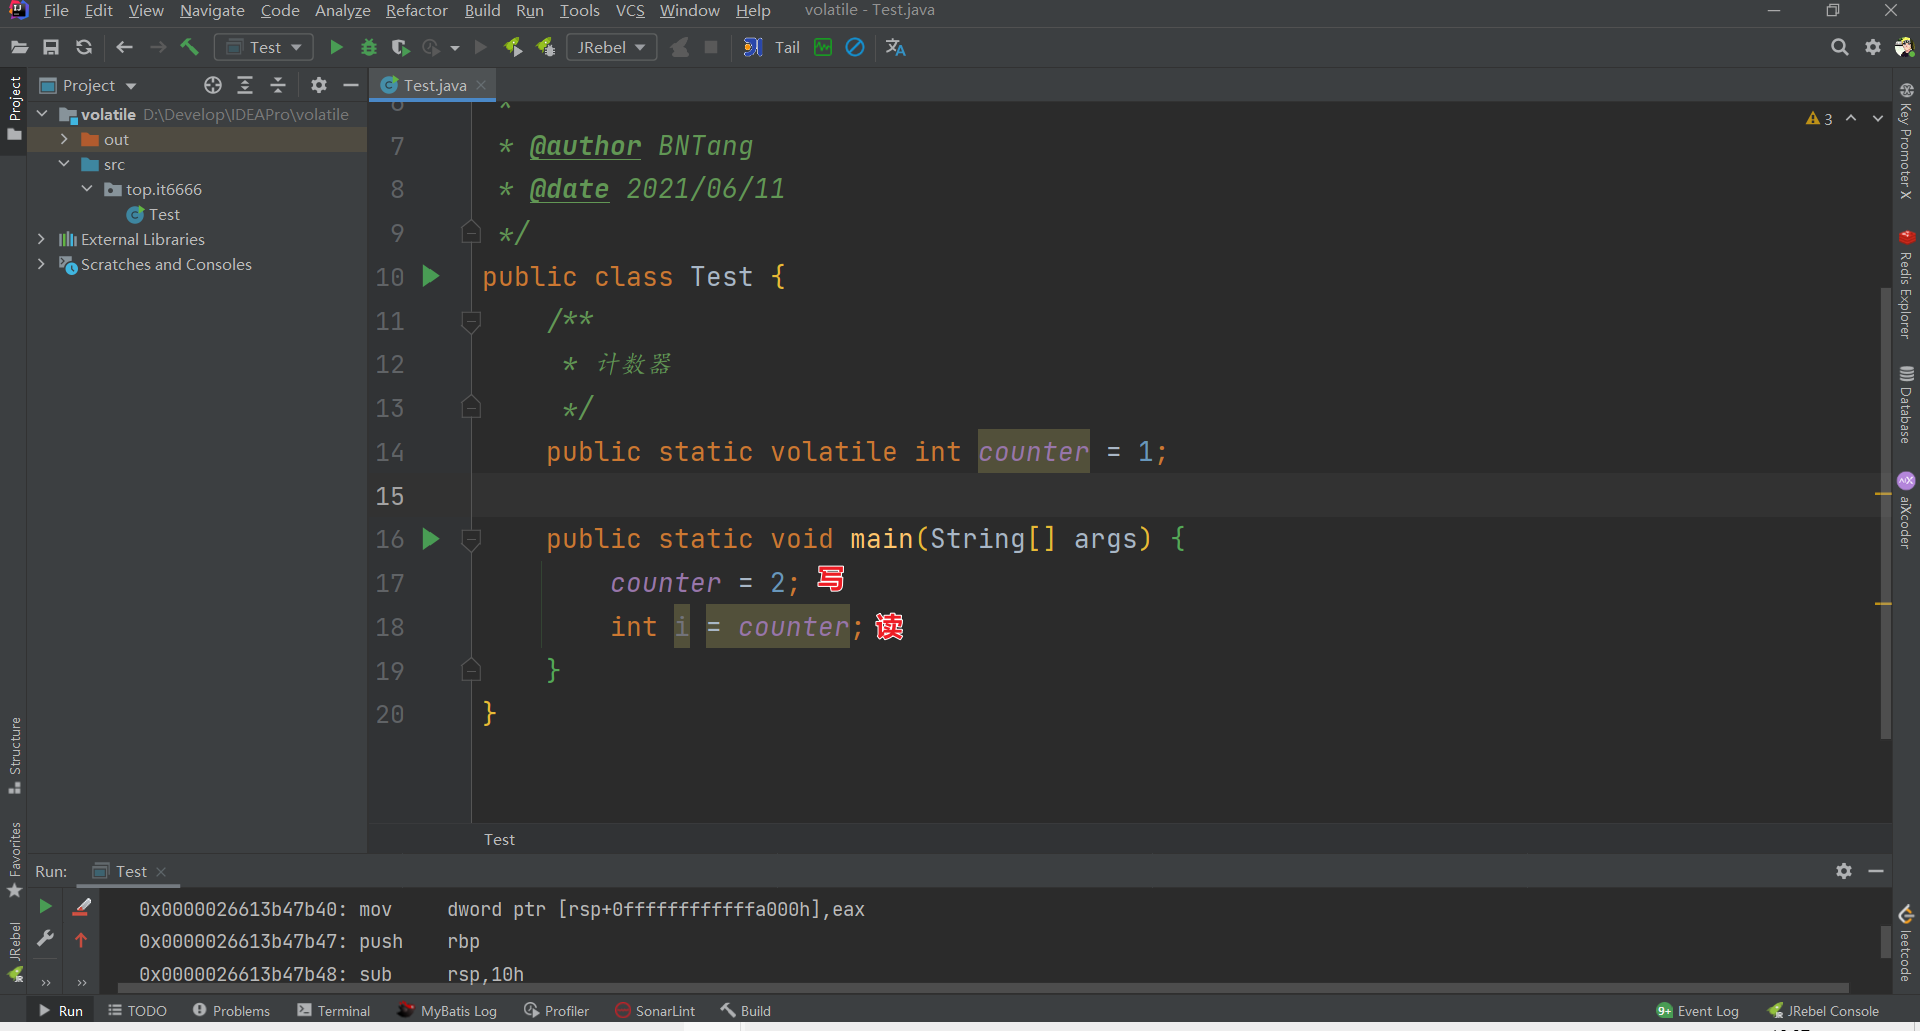This screenshot has width=1920, height=1031.
Task: Toggle fold marker at line 13 comment end
Action: (x=471, y=407)
